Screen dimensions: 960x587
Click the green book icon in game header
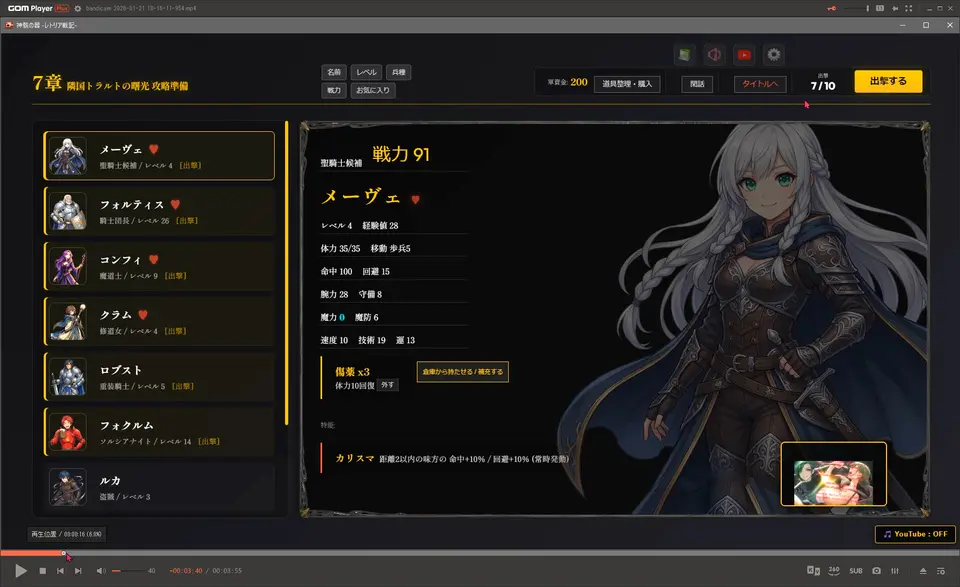point(685,54)
